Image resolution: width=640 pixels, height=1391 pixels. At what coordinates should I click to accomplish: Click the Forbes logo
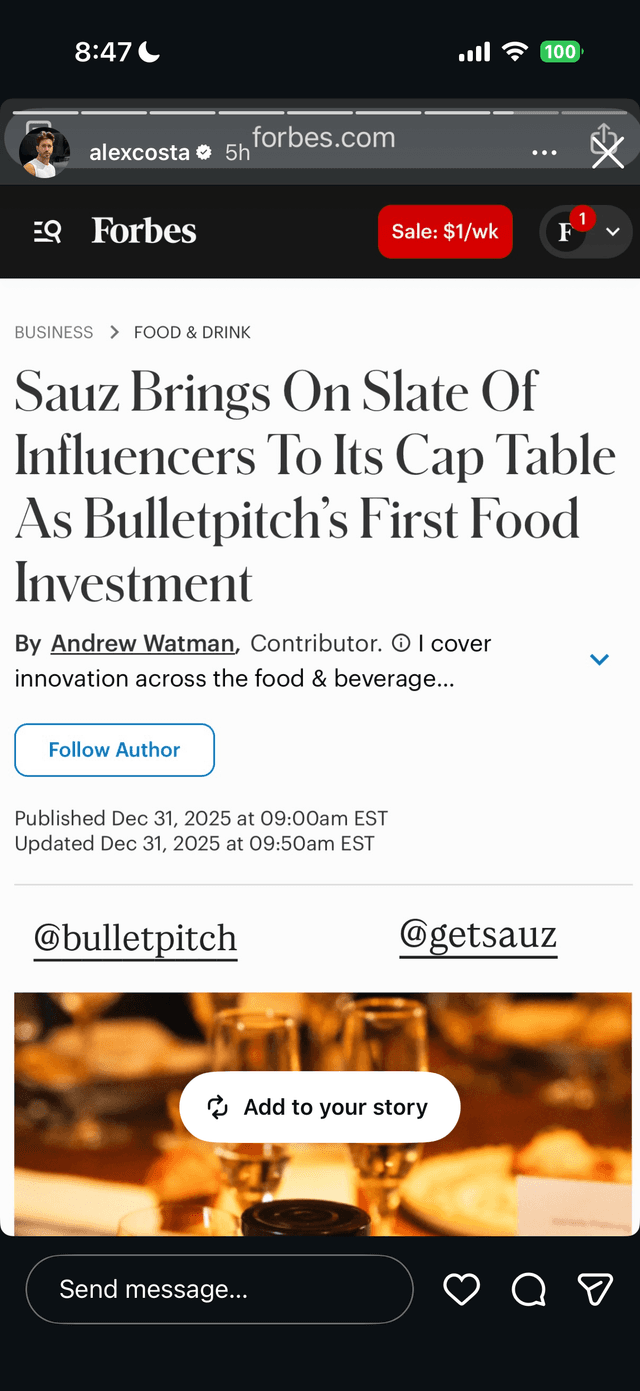pyautogui.click(x=144, y=232)
